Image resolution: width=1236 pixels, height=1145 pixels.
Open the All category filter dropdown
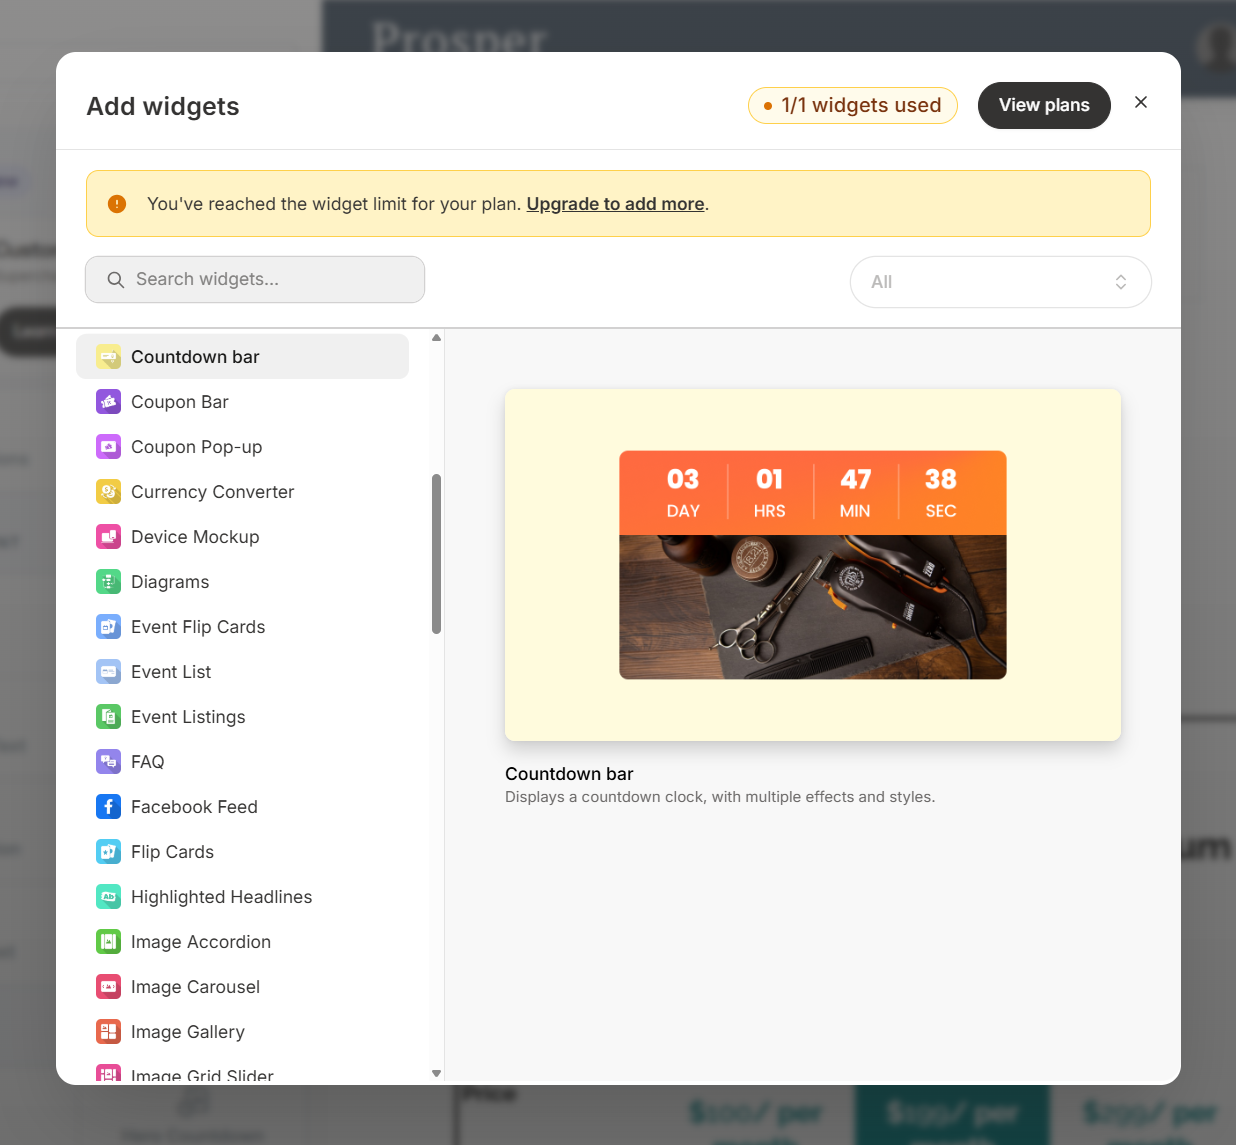1001,282
